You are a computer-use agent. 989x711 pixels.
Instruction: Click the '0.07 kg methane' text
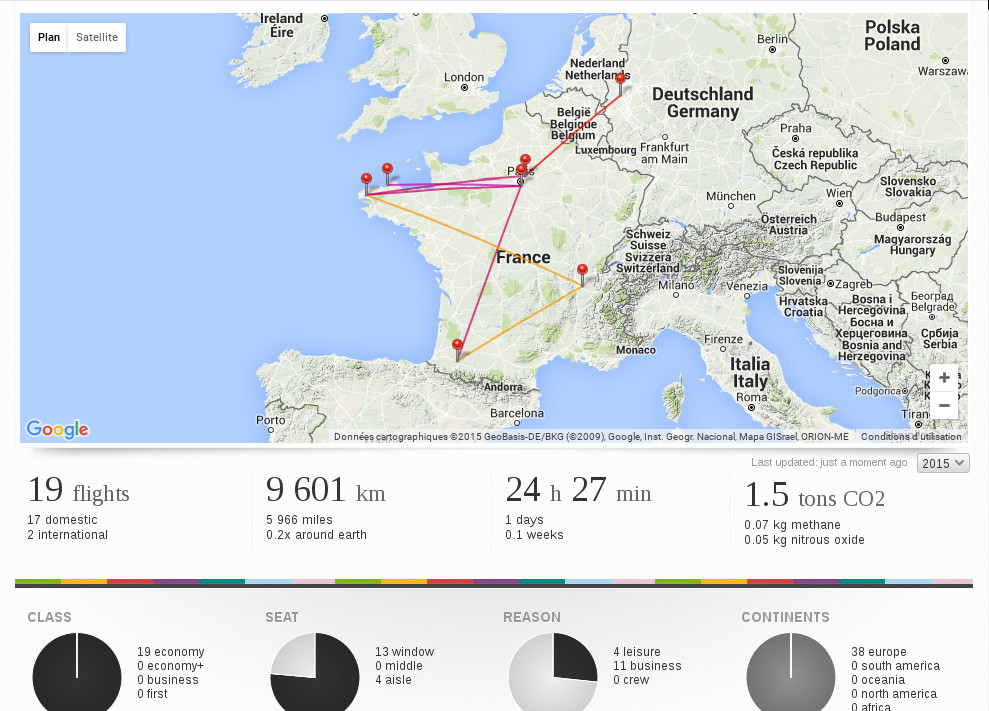[x=792, y=525]
